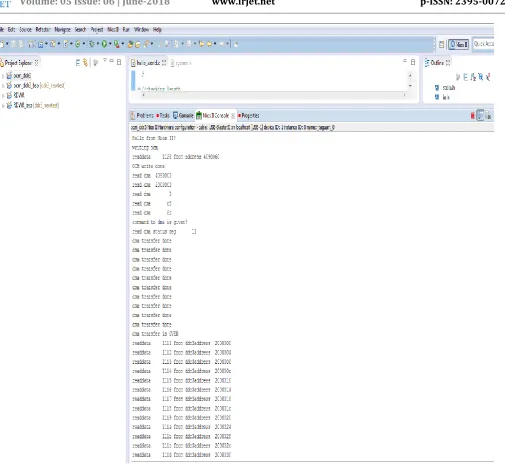Open the Nios II menu
This screenshot has height=466, width=505.
(113, 30)
